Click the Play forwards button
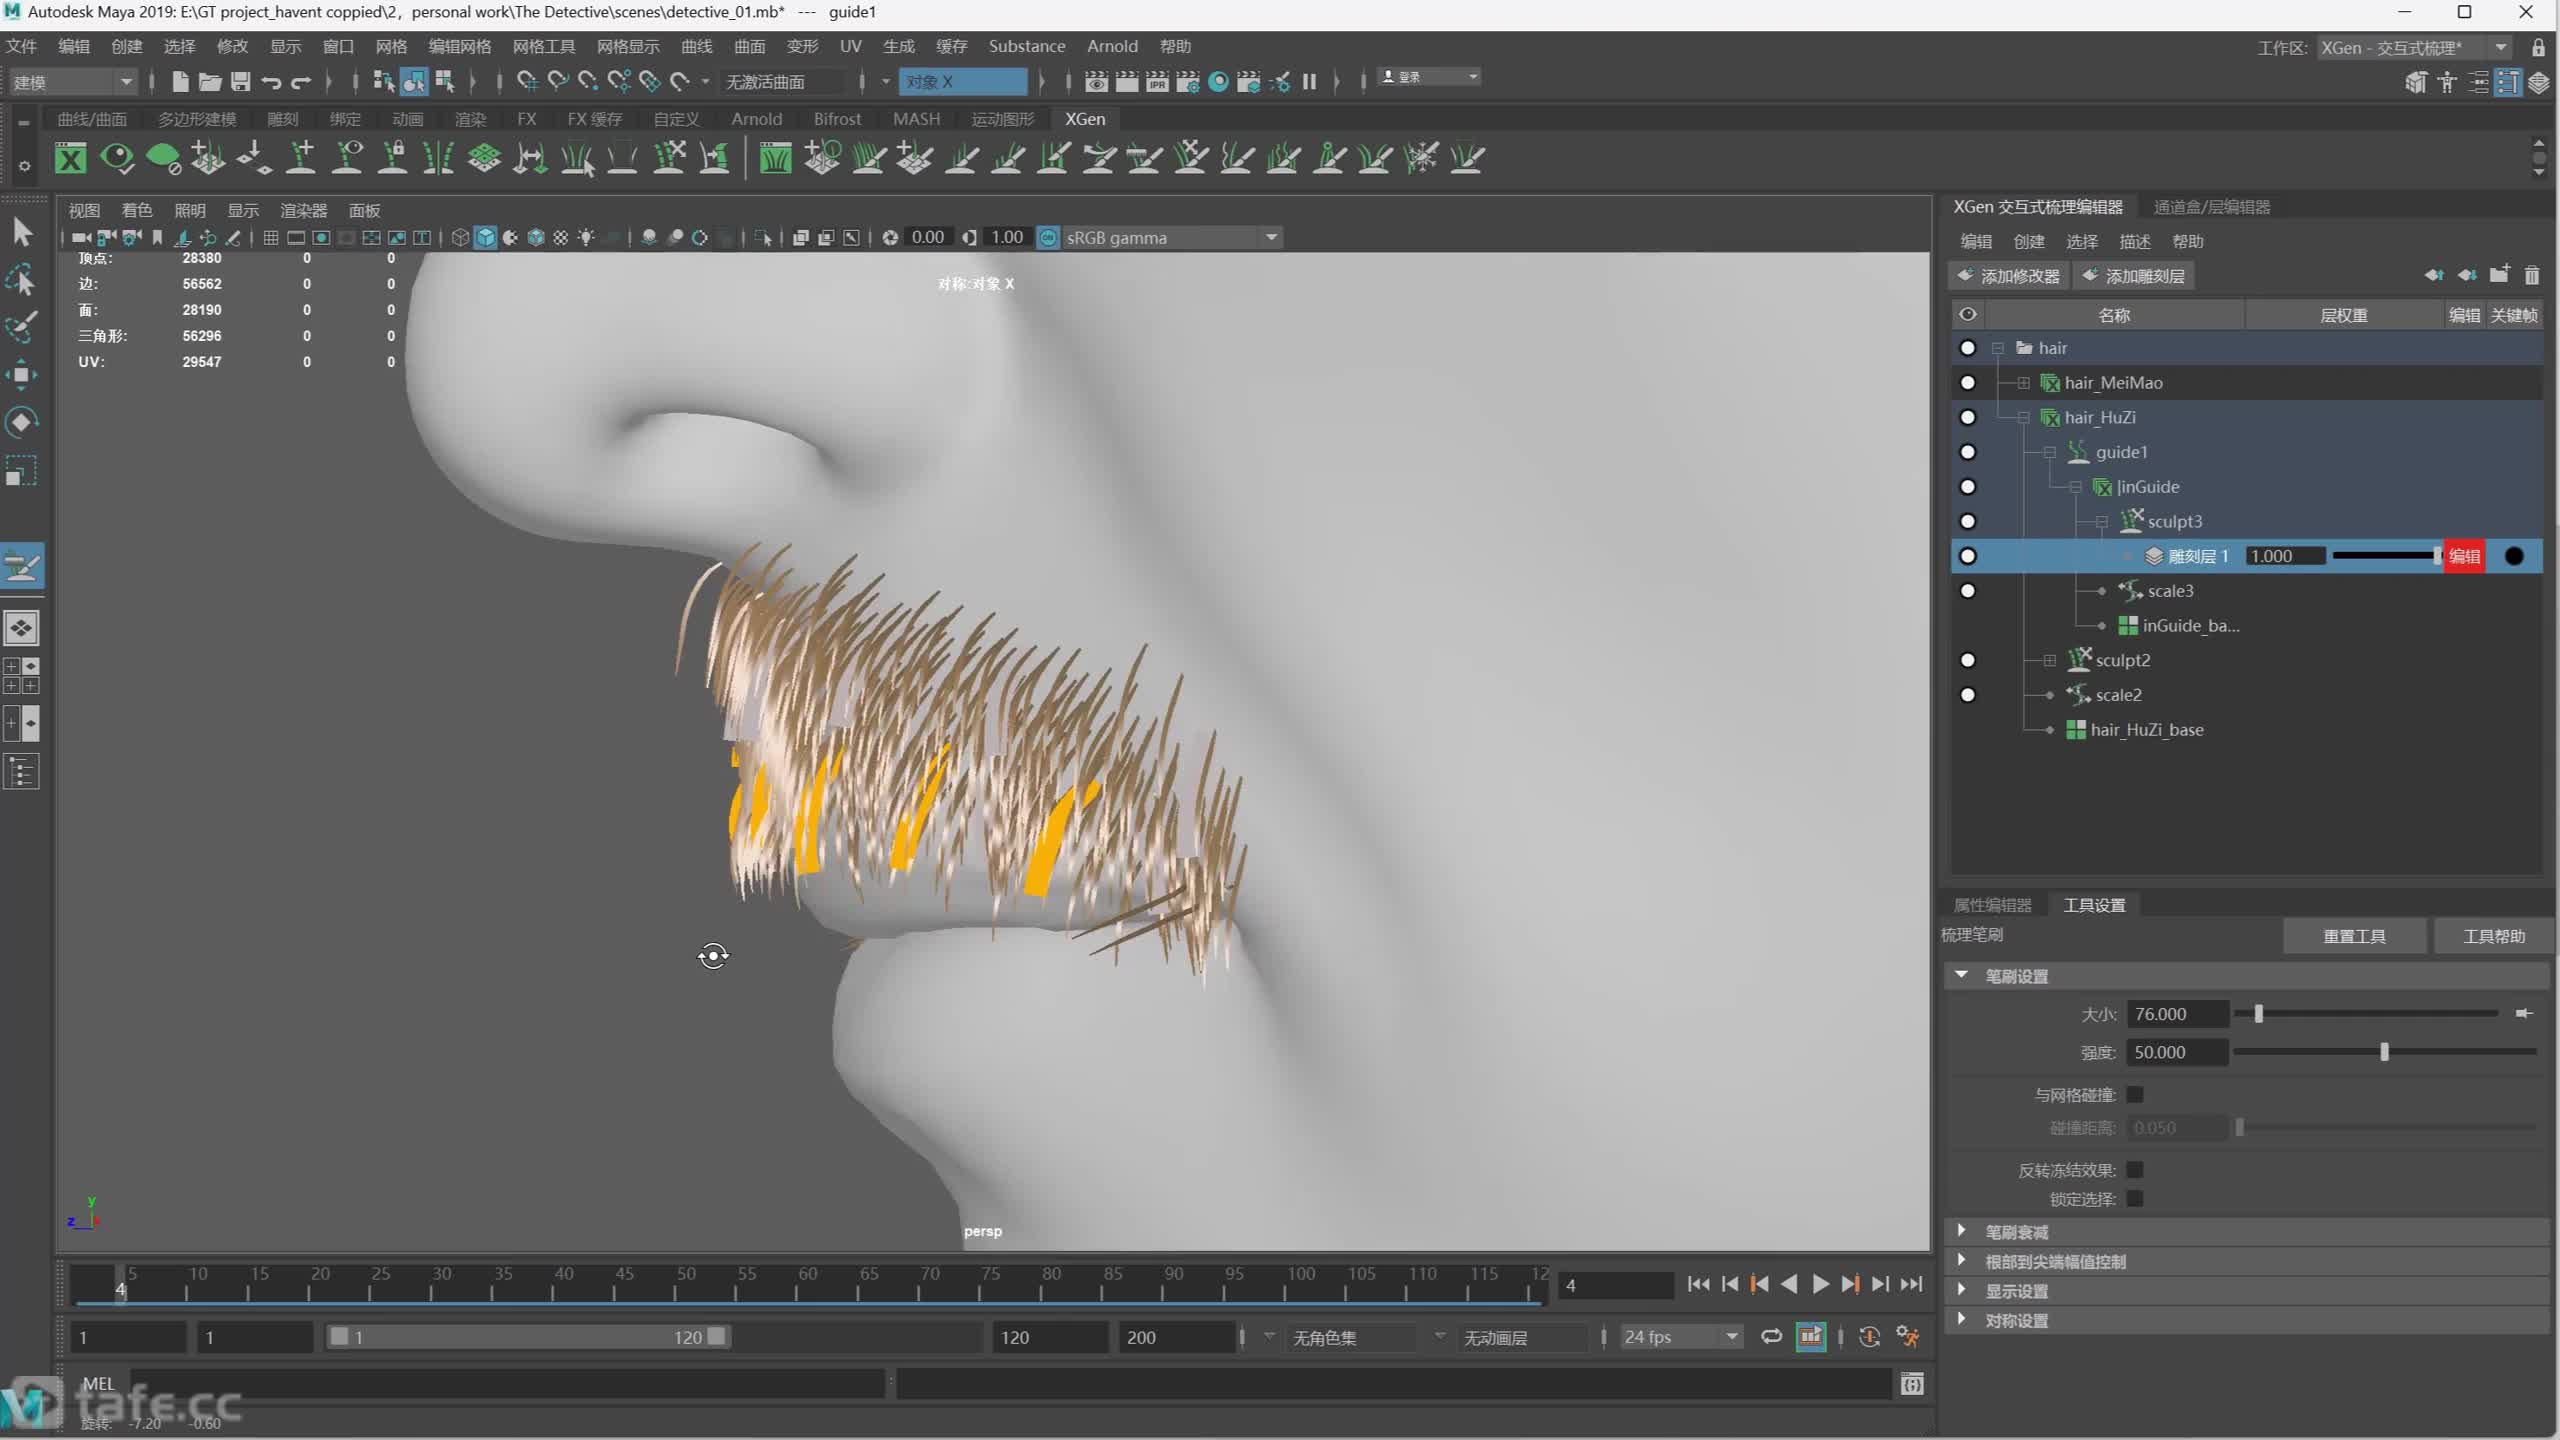 1820,1284
